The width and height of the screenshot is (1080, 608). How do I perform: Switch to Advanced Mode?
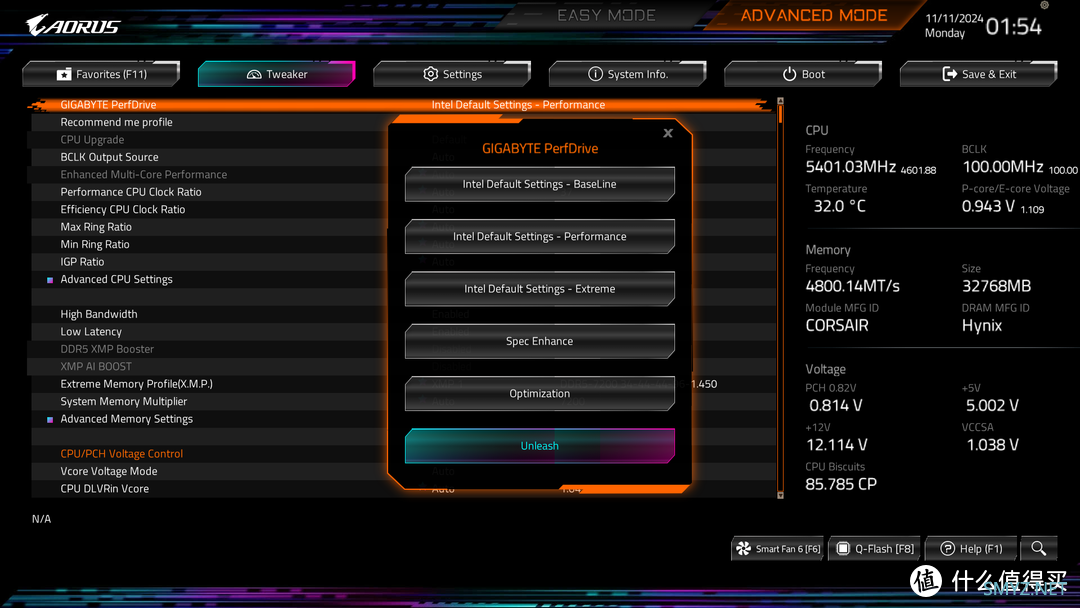pyautogui.click(x=813, y=15)
